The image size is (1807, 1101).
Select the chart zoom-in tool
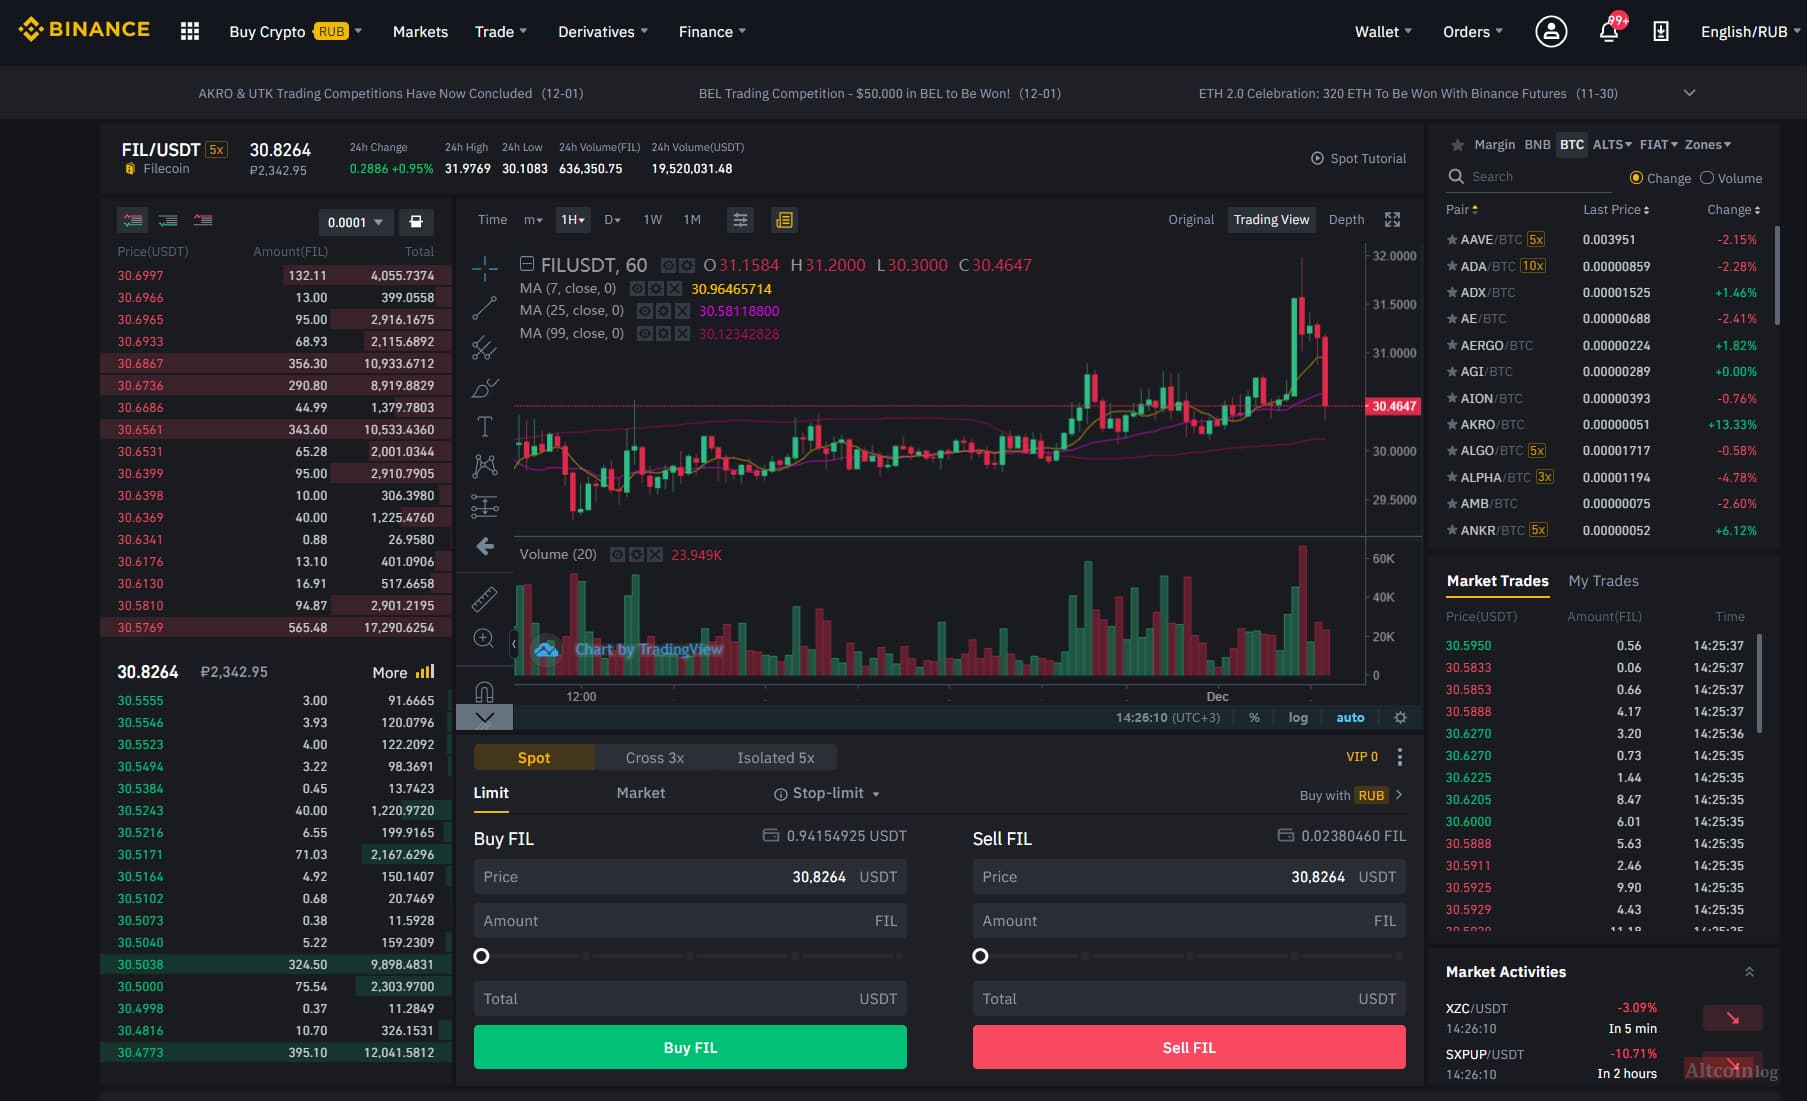484,638
